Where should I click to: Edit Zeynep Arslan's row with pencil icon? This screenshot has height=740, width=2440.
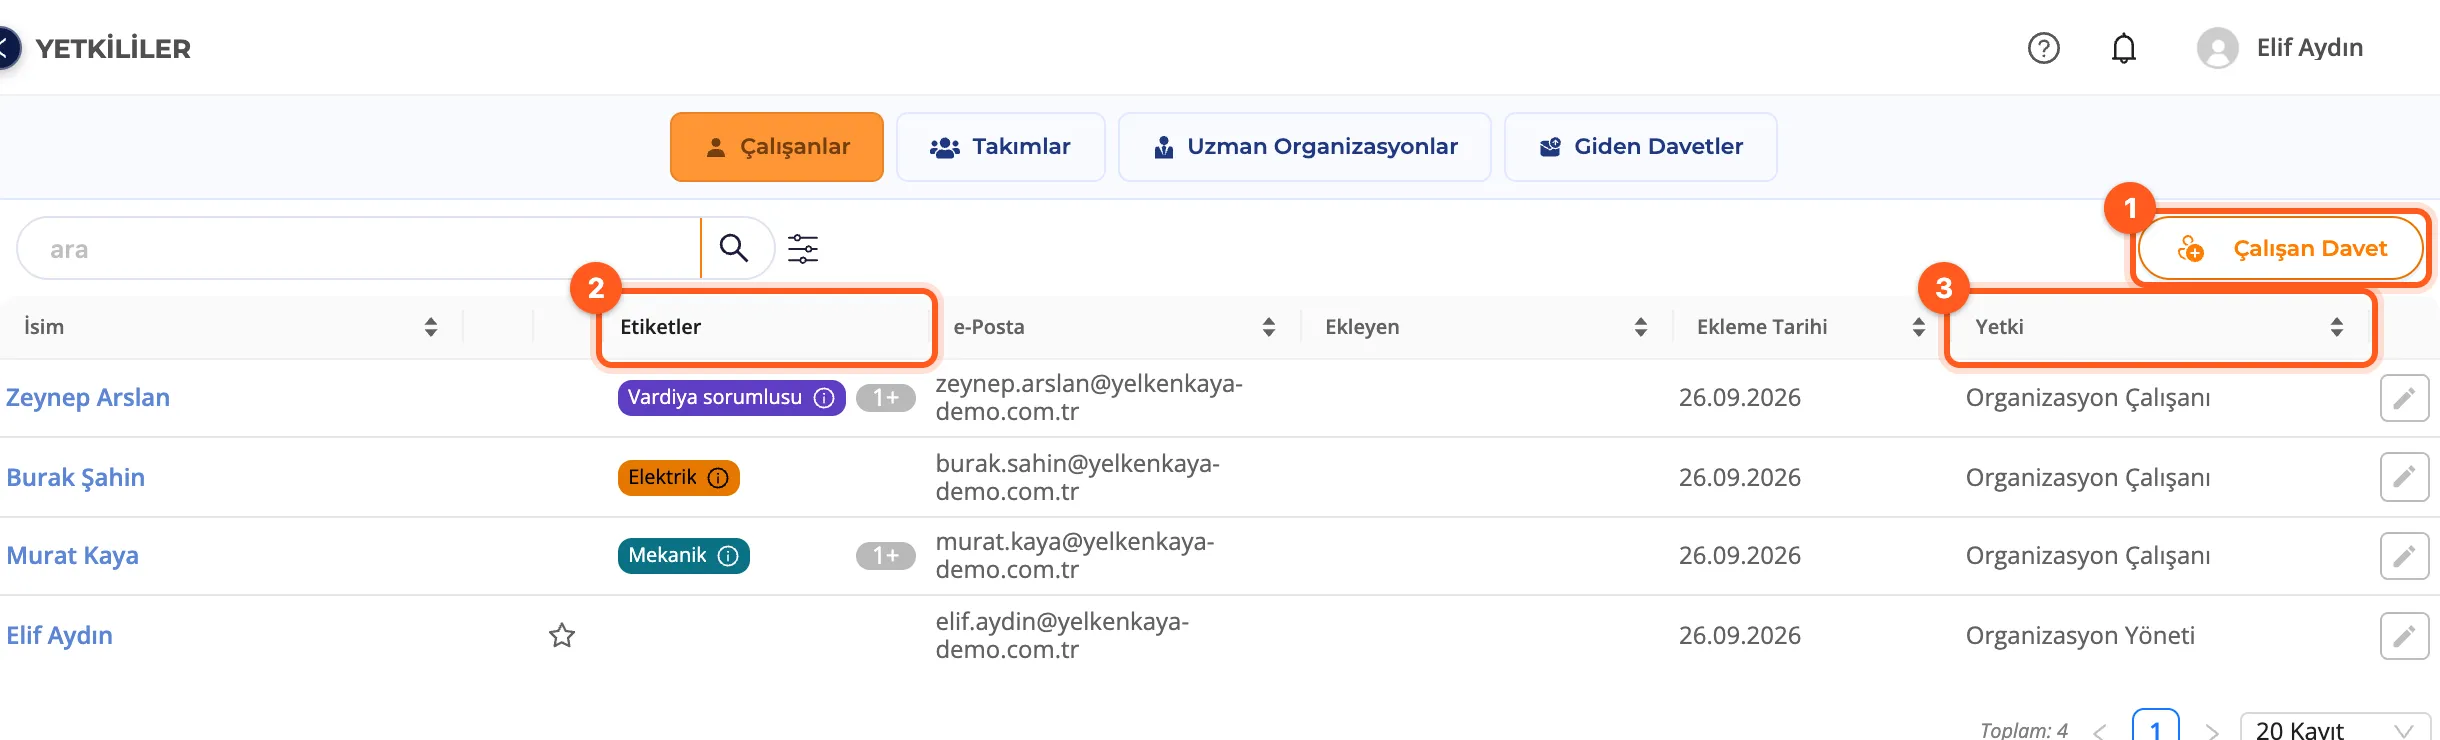point(2404,398)
